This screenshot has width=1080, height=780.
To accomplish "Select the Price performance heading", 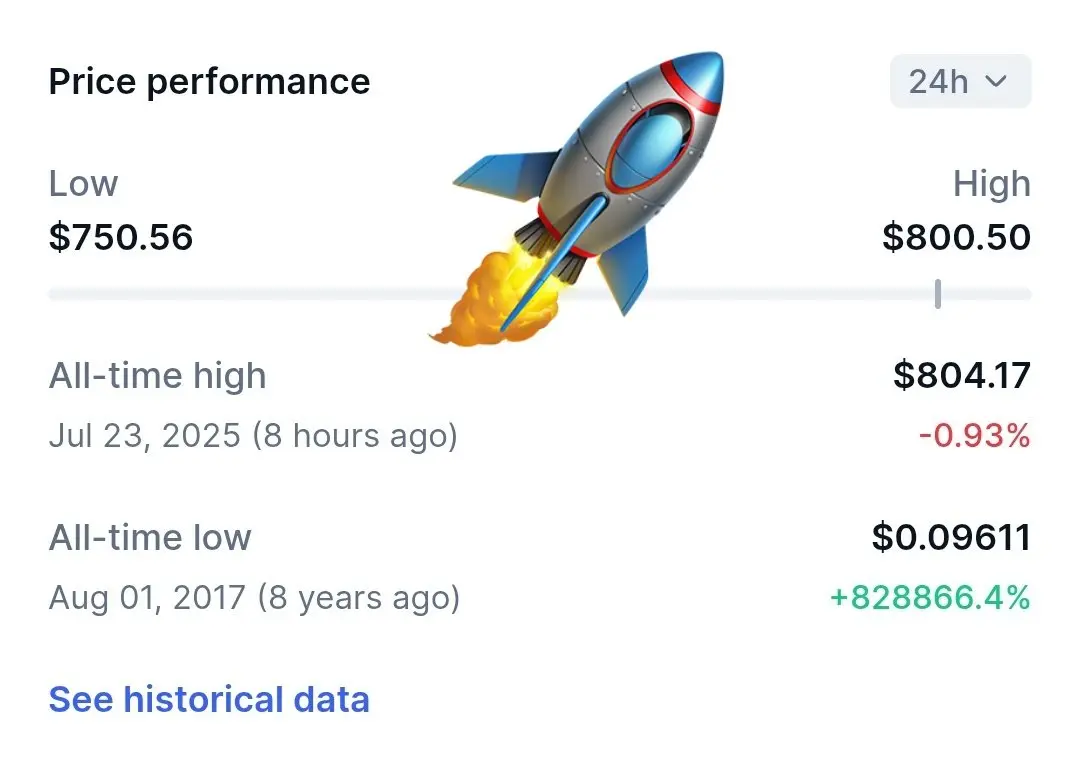I will pyautogui.click(x=209, y=82).
